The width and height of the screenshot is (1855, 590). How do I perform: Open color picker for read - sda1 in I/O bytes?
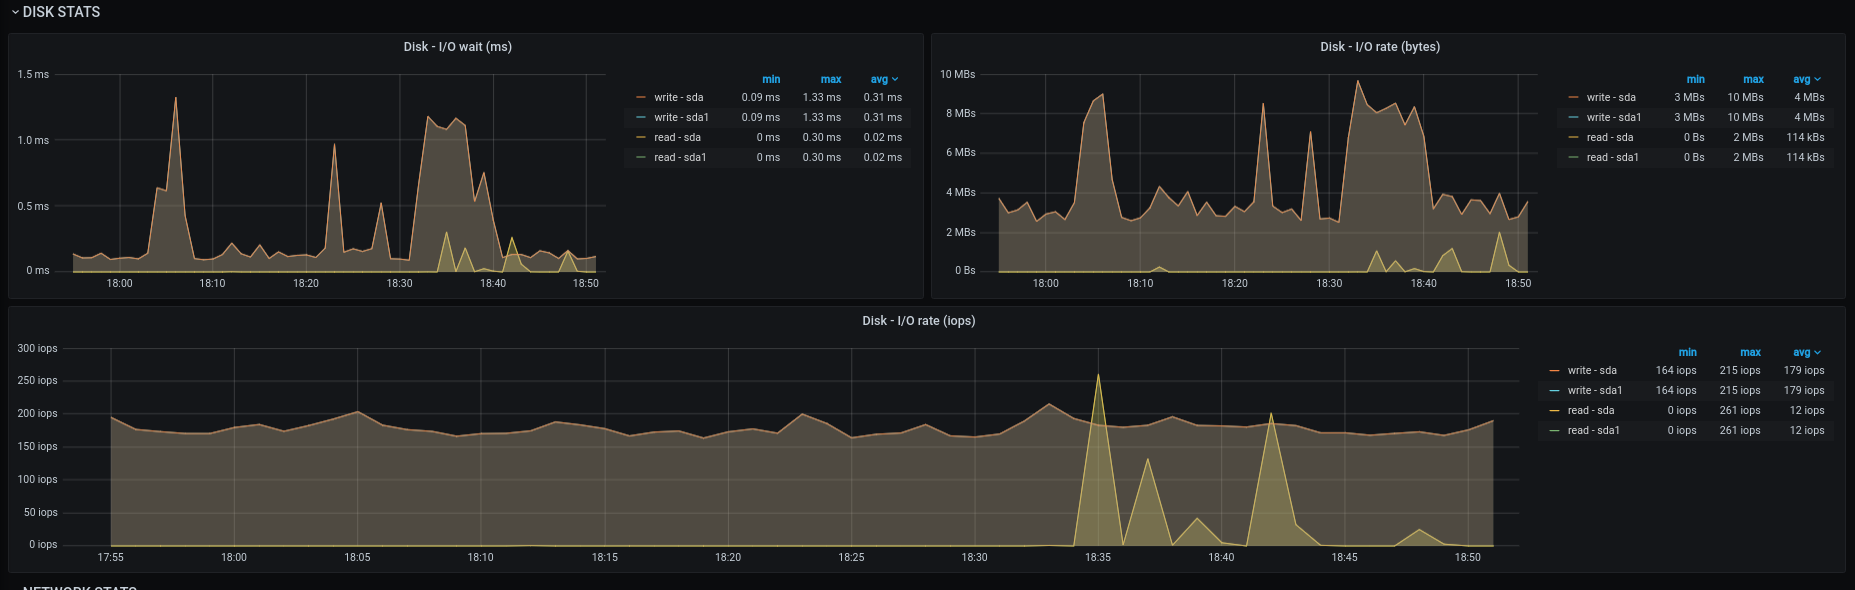[1573, 157]
